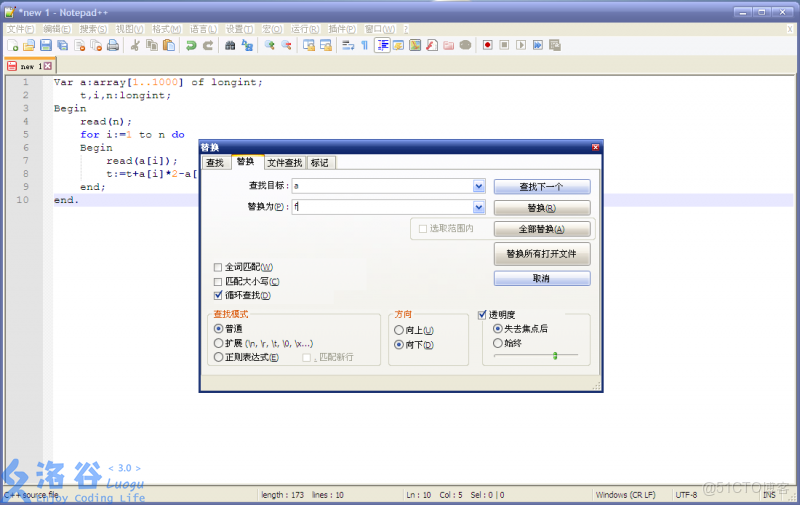The image size is (800, 505).
Task: Adjust the transparency slider handle
Action: [555, 356]
